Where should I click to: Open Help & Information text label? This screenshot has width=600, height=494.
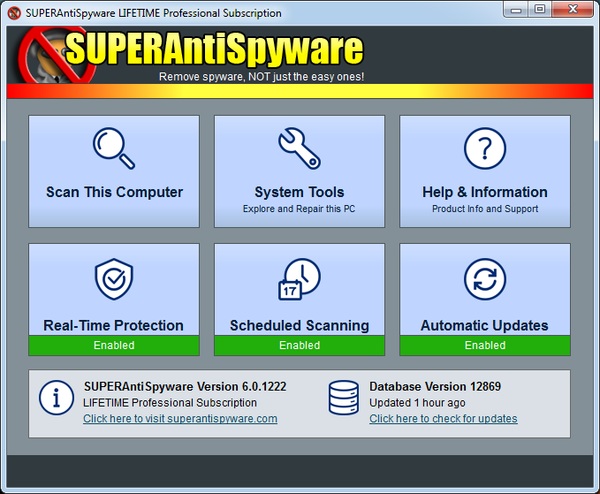[485, 192]
